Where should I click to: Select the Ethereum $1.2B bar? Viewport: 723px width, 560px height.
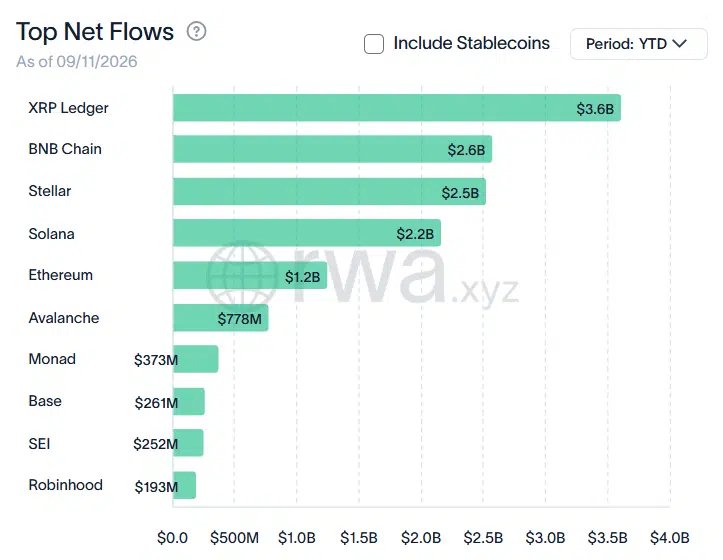click(x=250, y=275)
